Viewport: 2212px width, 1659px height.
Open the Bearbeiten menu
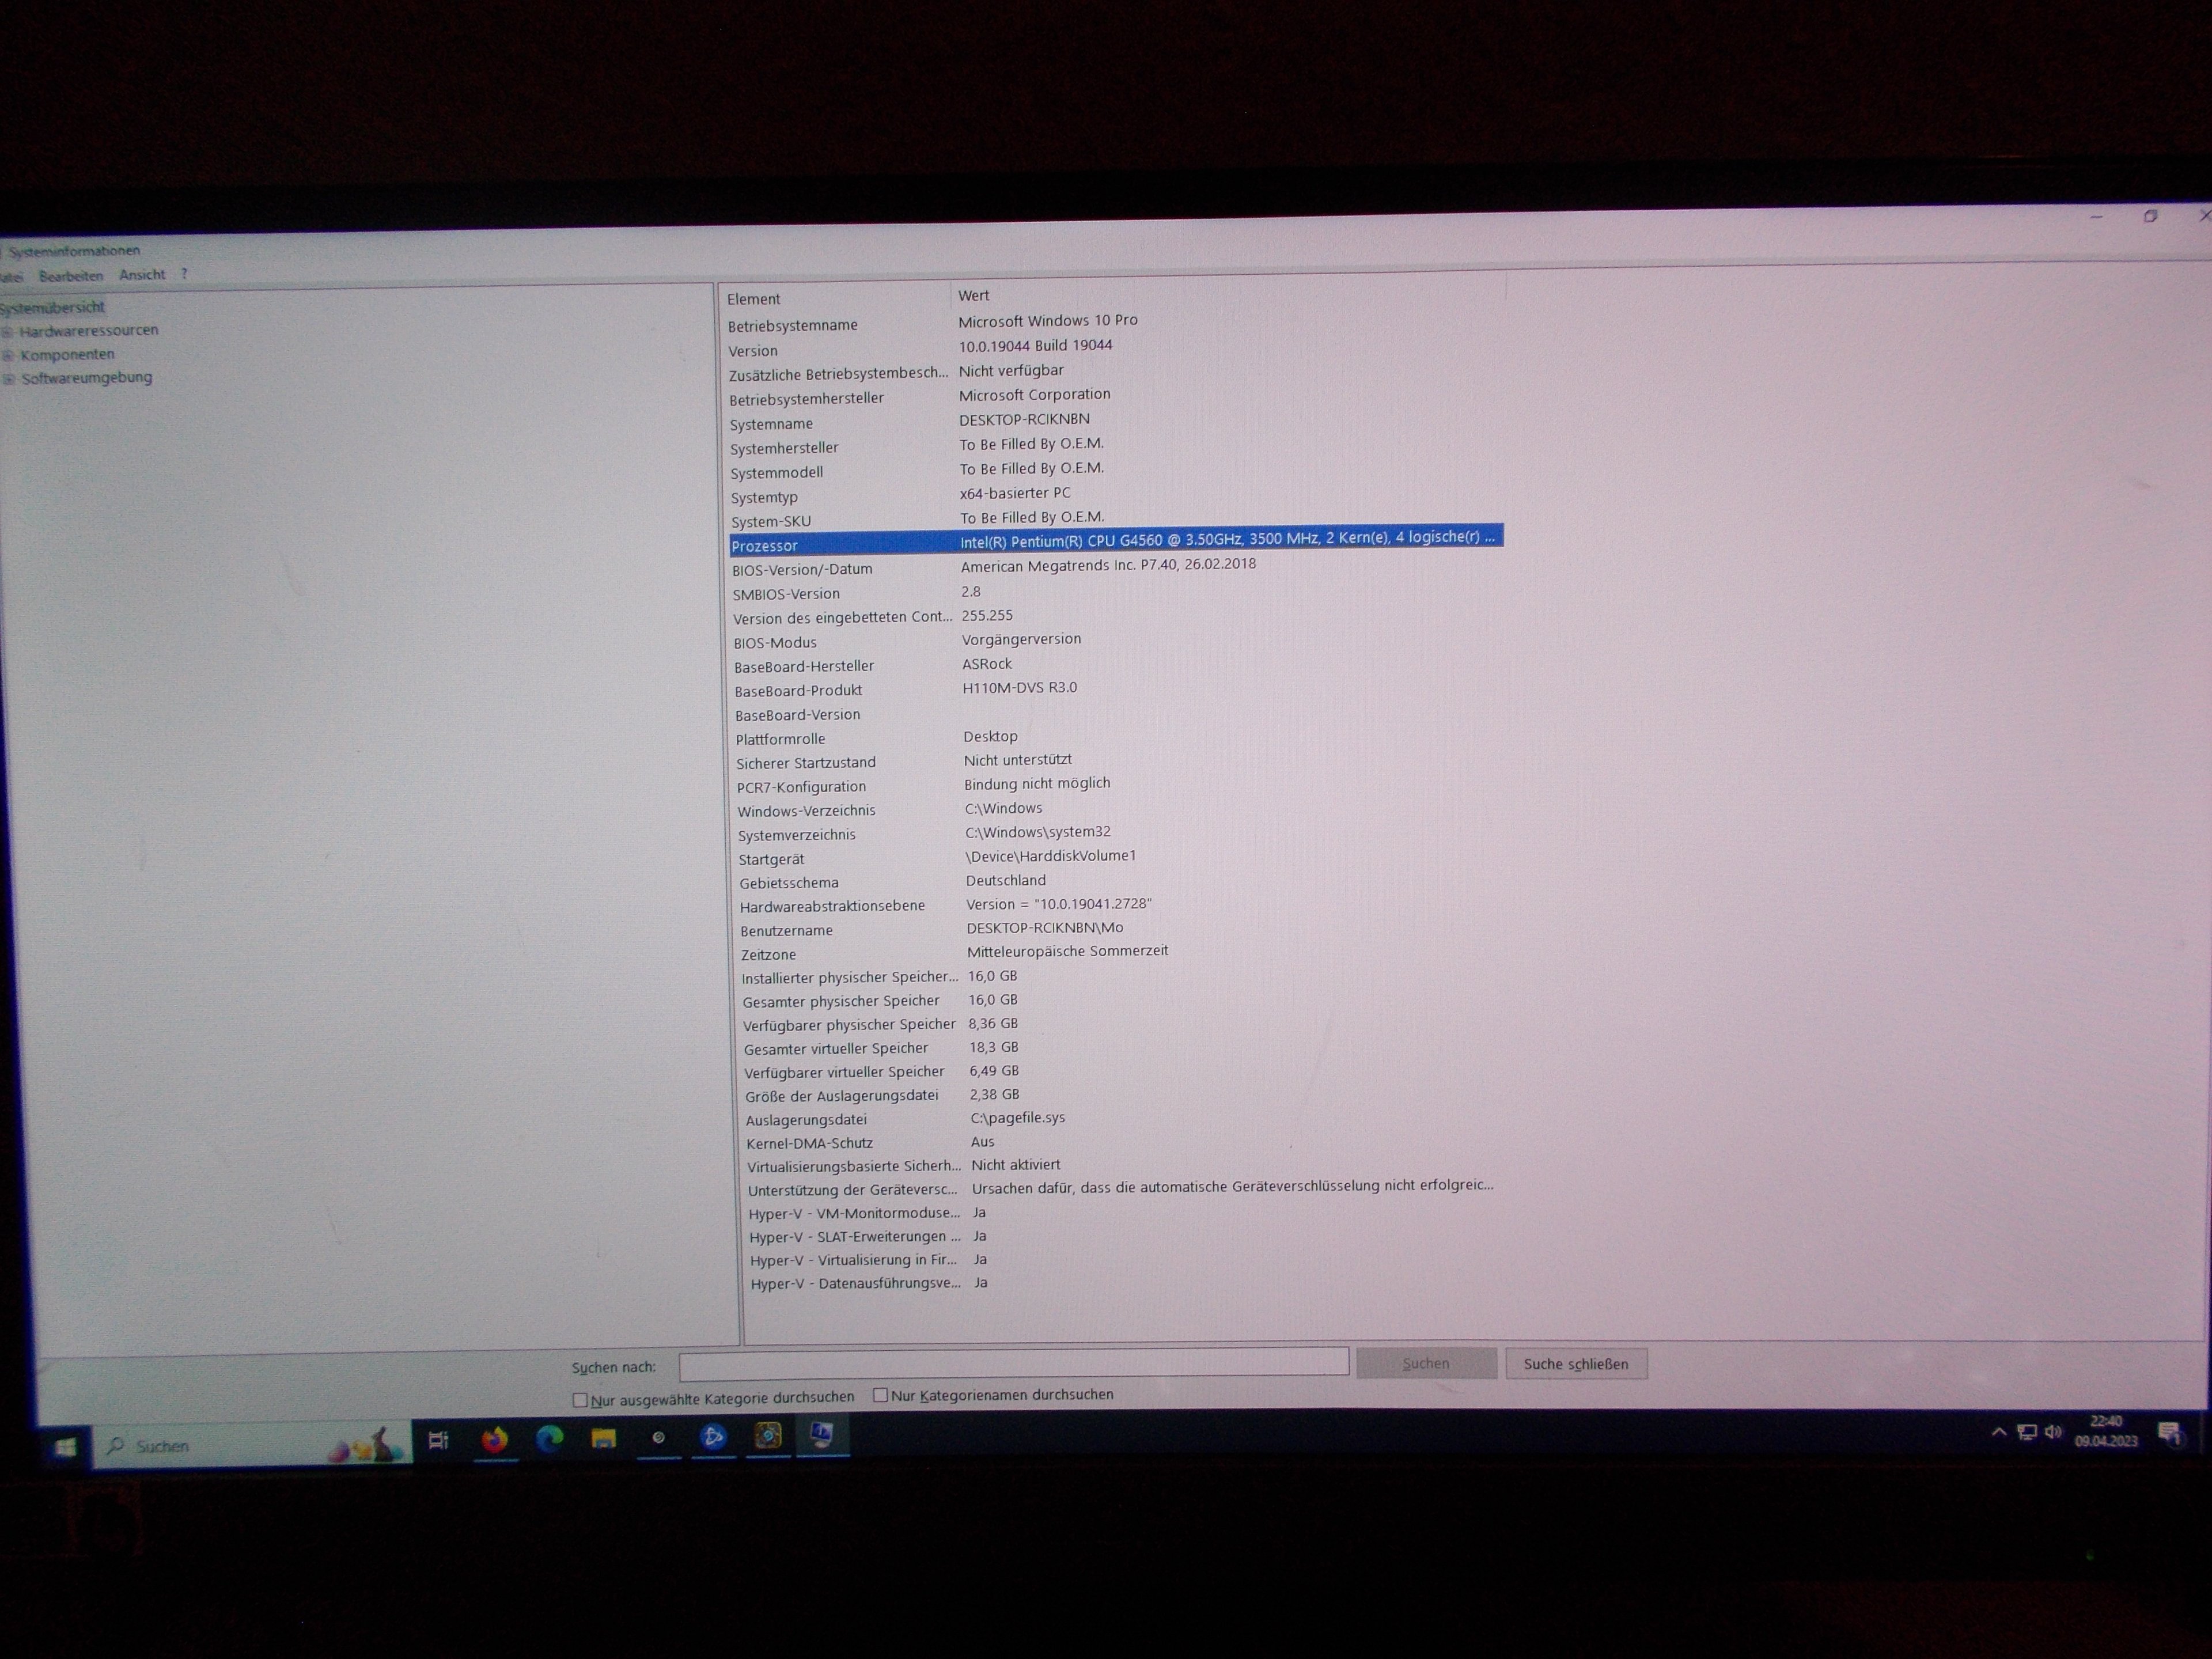[x=71, y=276]
